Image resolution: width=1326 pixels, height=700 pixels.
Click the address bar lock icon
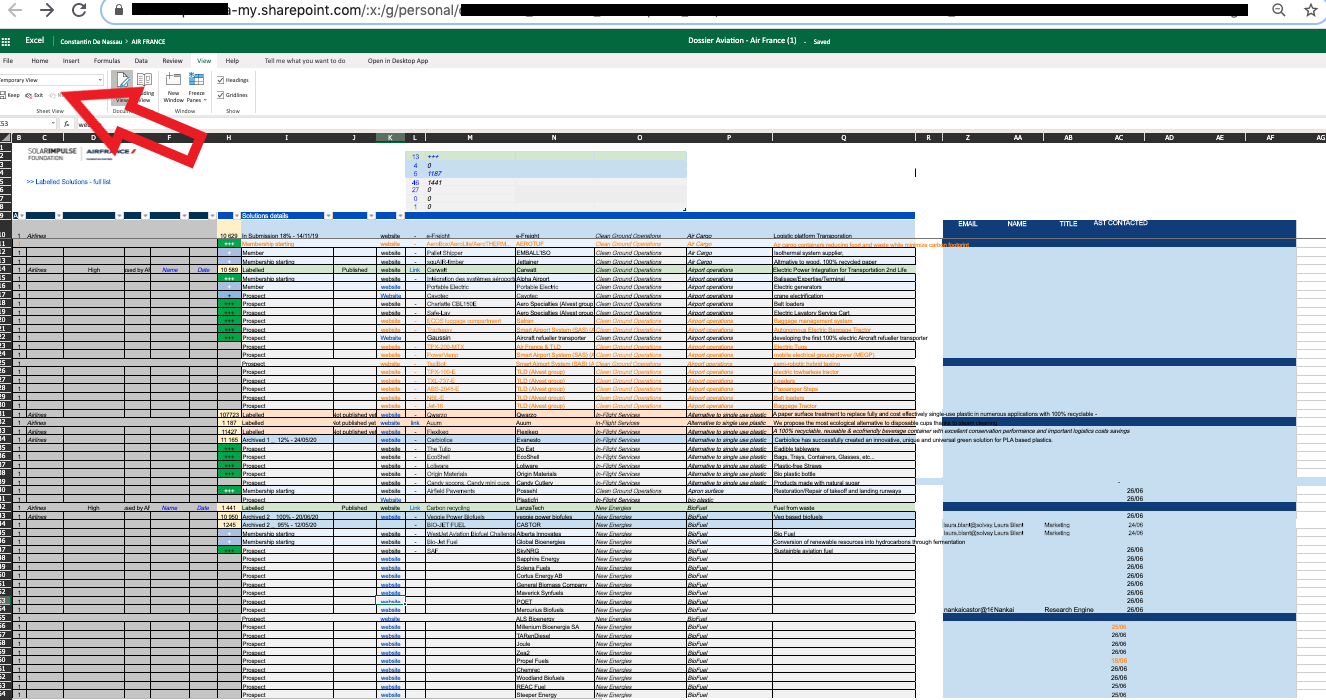point(118,11)
